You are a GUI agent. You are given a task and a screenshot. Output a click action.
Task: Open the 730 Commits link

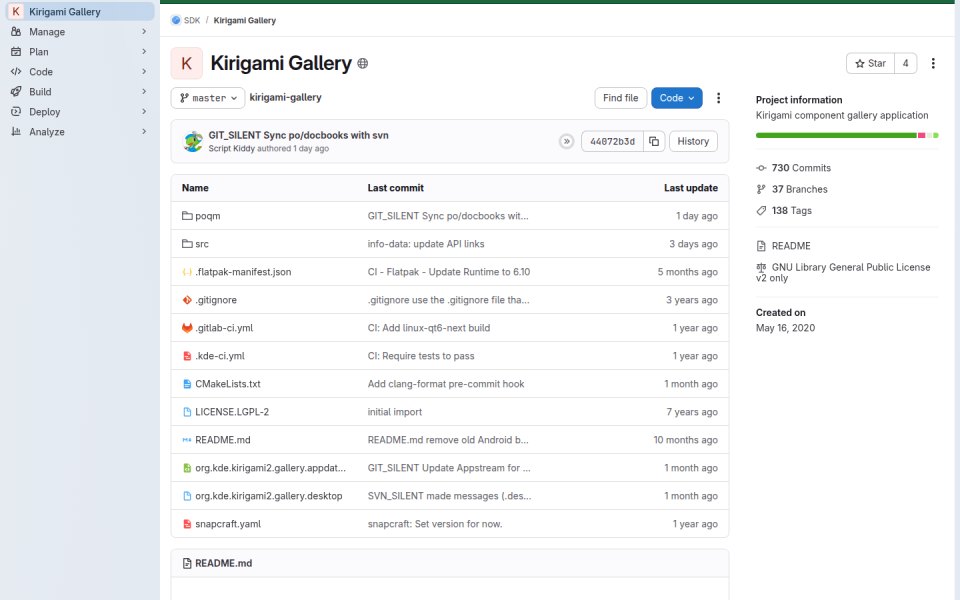[x=801, y=168]
